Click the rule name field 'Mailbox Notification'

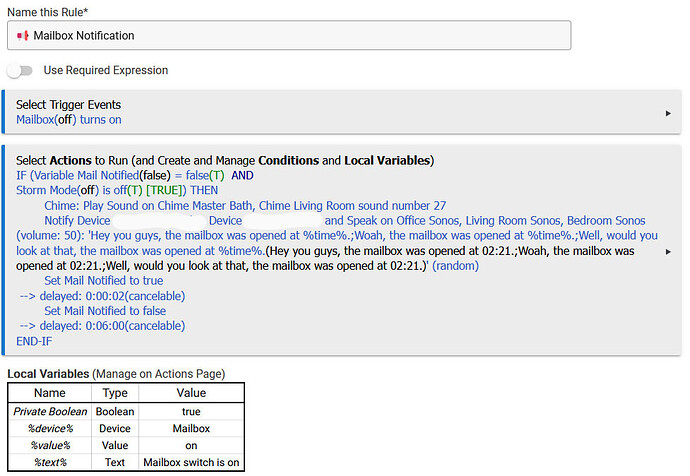(289, 35)
